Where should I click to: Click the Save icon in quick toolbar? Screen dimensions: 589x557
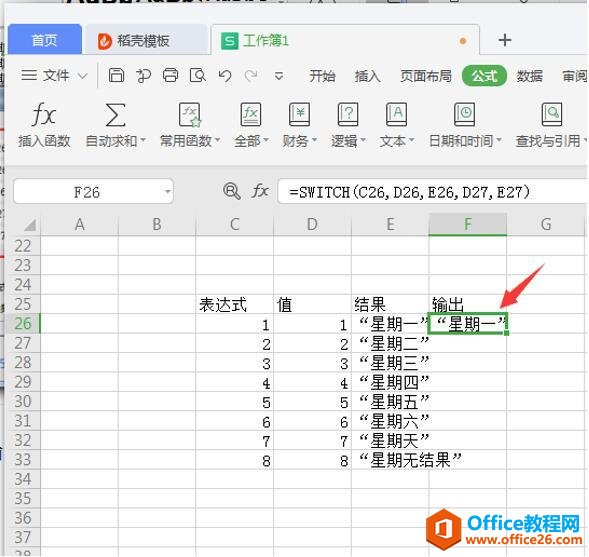click(116, 75)
